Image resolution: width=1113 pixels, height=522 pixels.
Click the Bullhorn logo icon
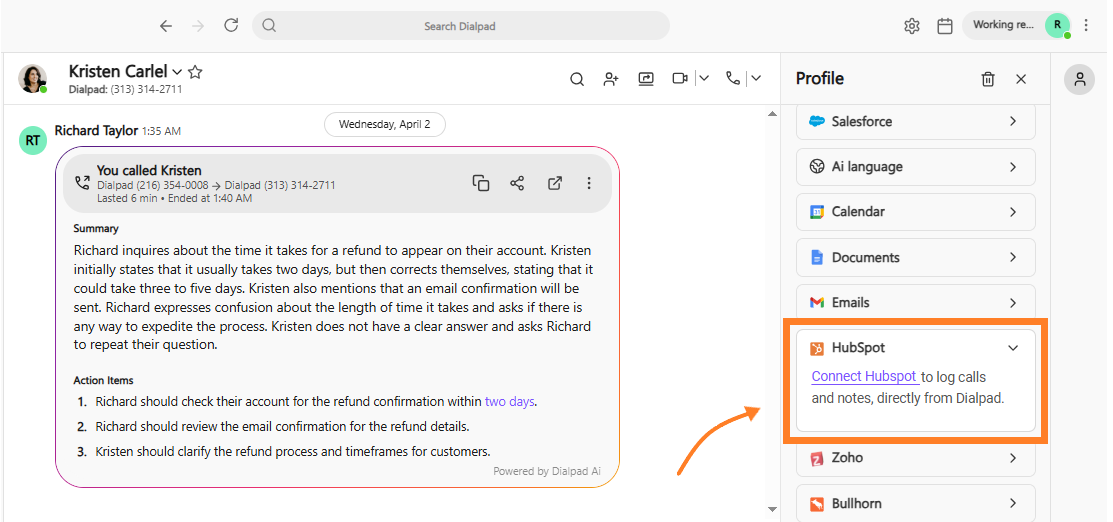[817, 504]
